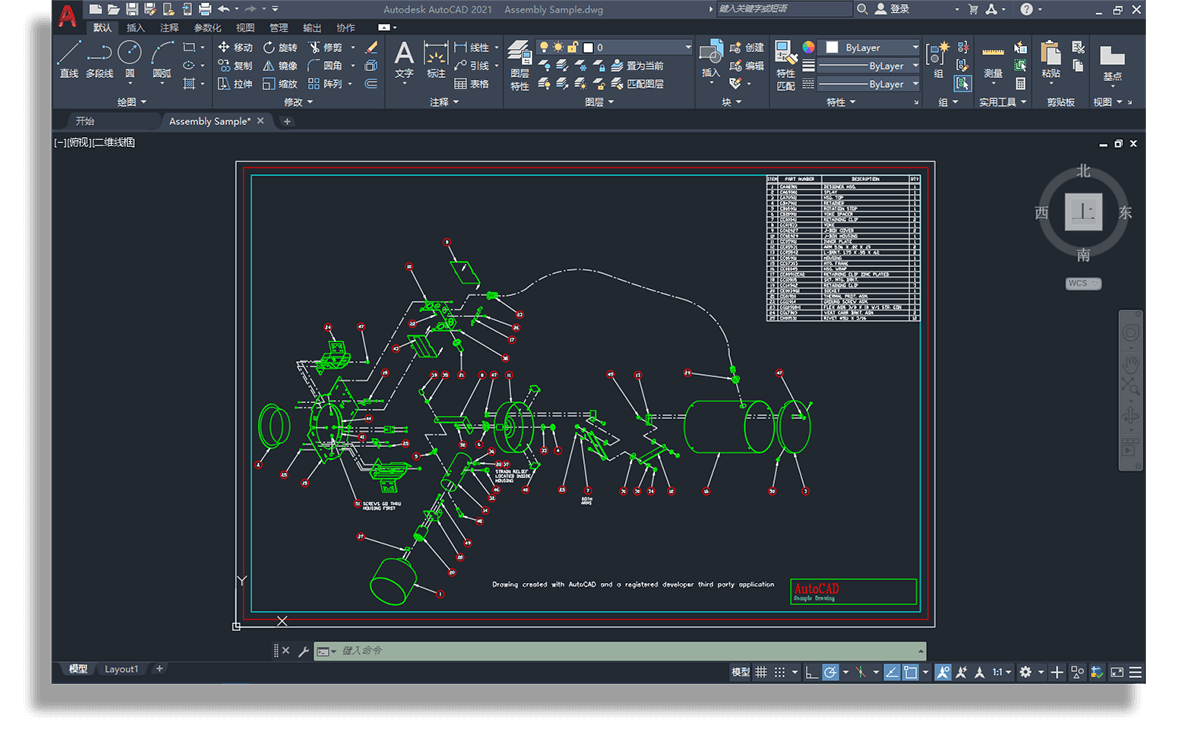Click the 粘贴 (Paste) clipboard icon
The height and width of the screenshot is (733, 1200).
point(1050,59)
